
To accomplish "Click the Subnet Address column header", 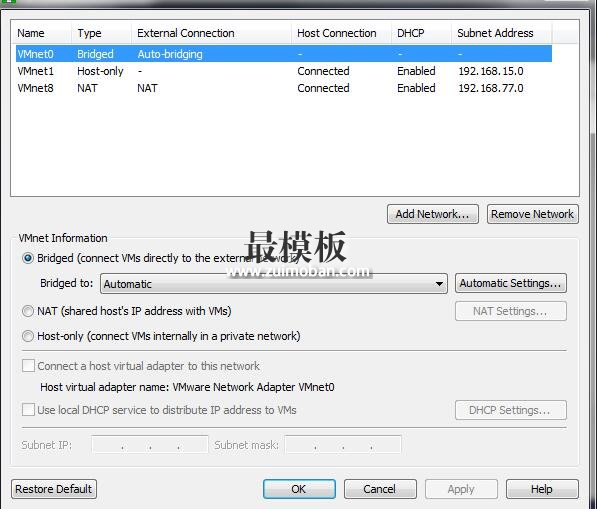I will click(501, 33).
